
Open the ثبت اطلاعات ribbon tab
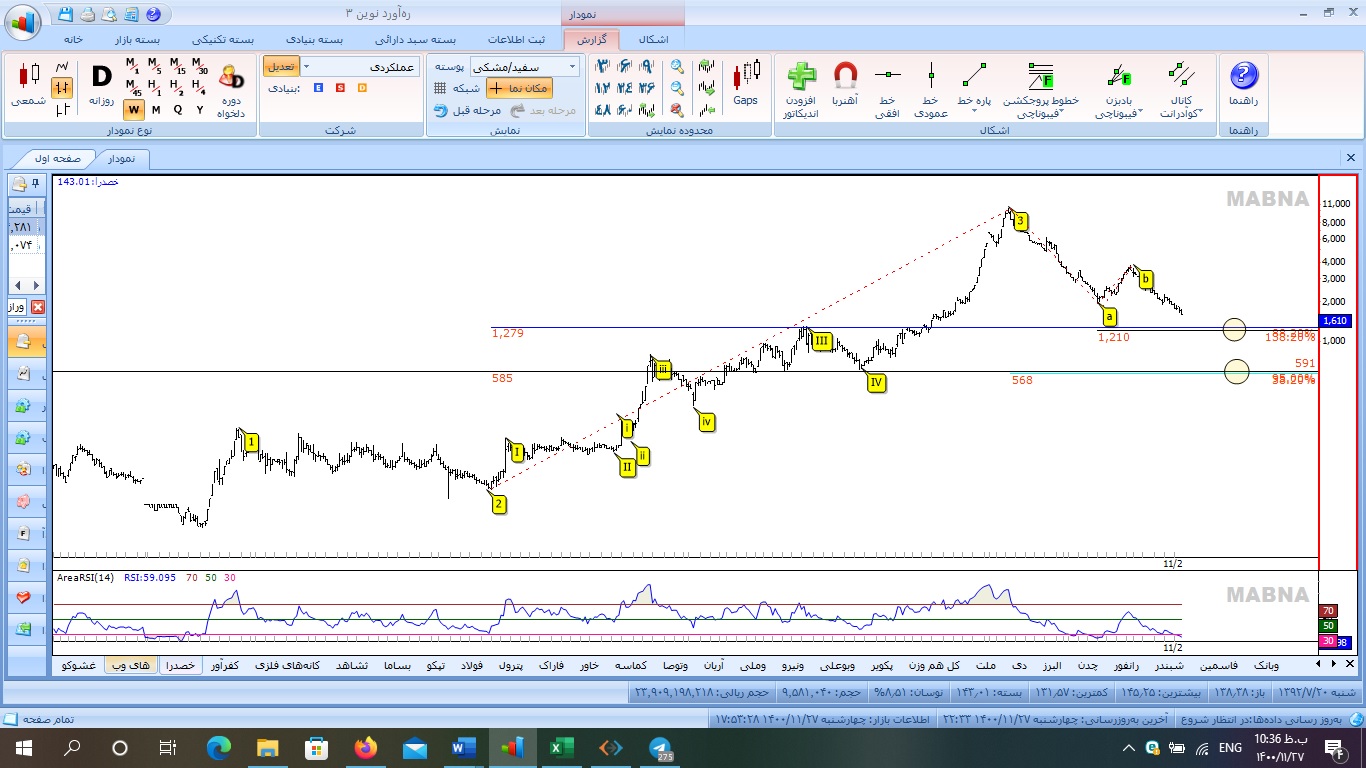point(517,39)
